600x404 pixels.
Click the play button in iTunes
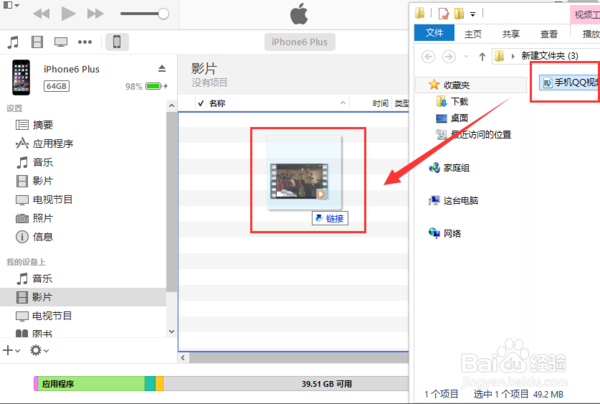click(x=68, y=13)
